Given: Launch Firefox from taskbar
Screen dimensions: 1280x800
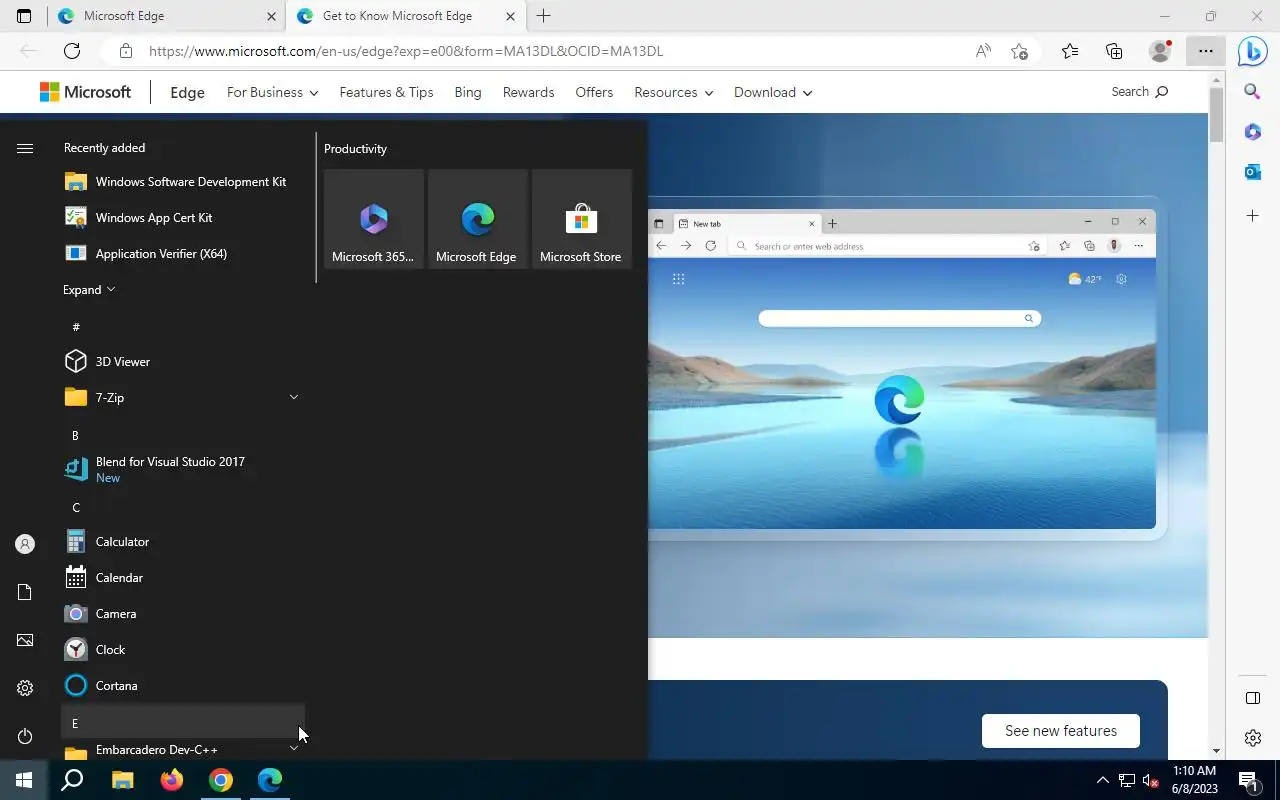Looking at the screenshot, I should 172,780.
